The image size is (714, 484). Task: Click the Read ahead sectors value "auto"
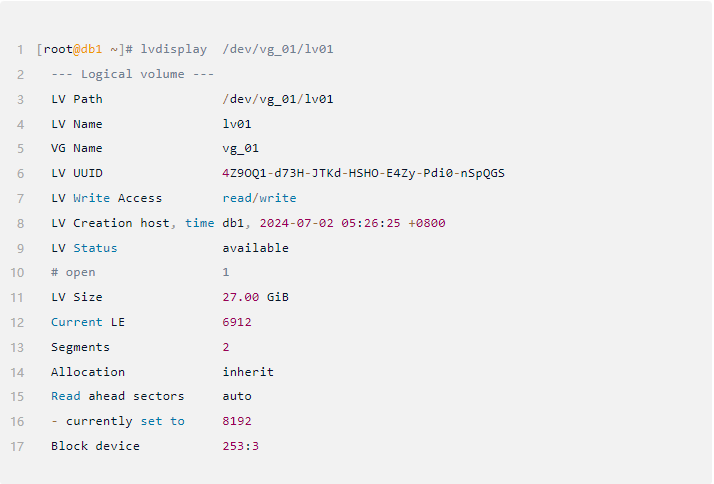(237, 396)
